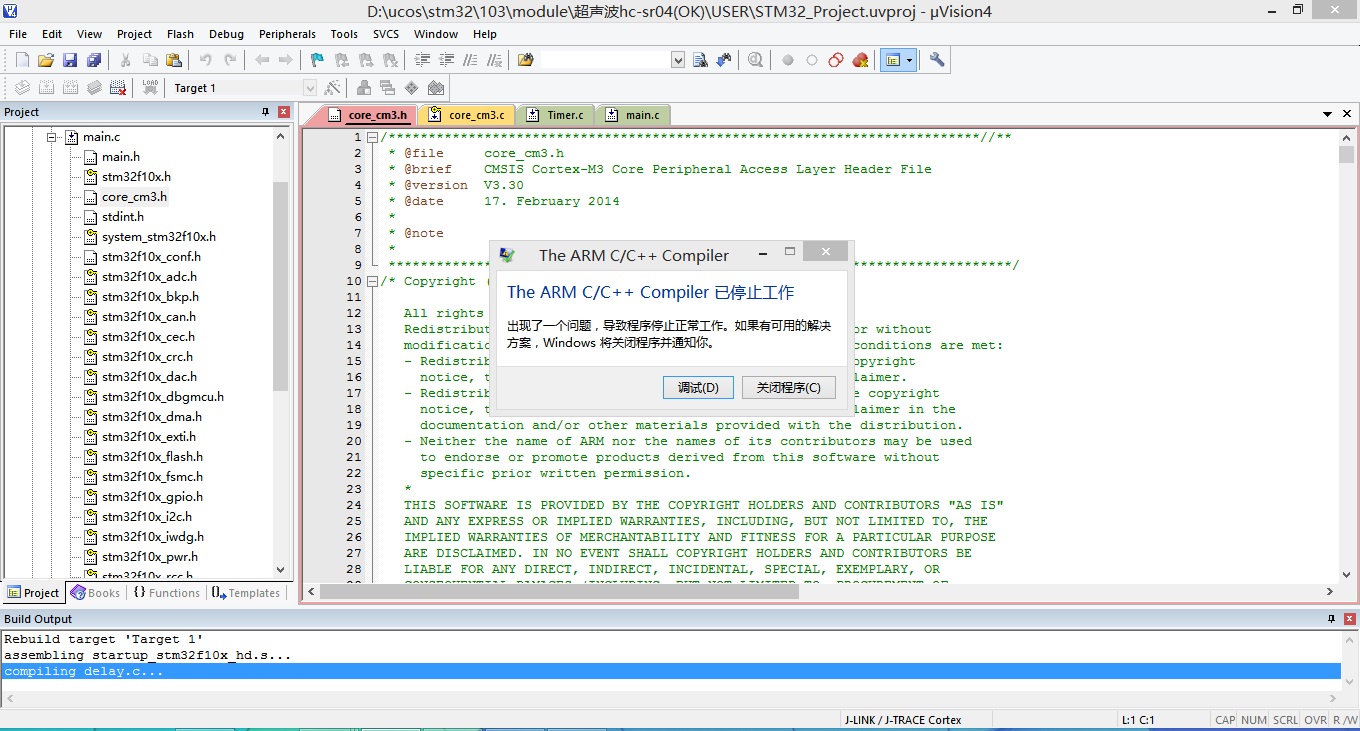This screenshot has width=1360, height=731.
Task: Close the Build Output panel
Action: point(1349,619)
